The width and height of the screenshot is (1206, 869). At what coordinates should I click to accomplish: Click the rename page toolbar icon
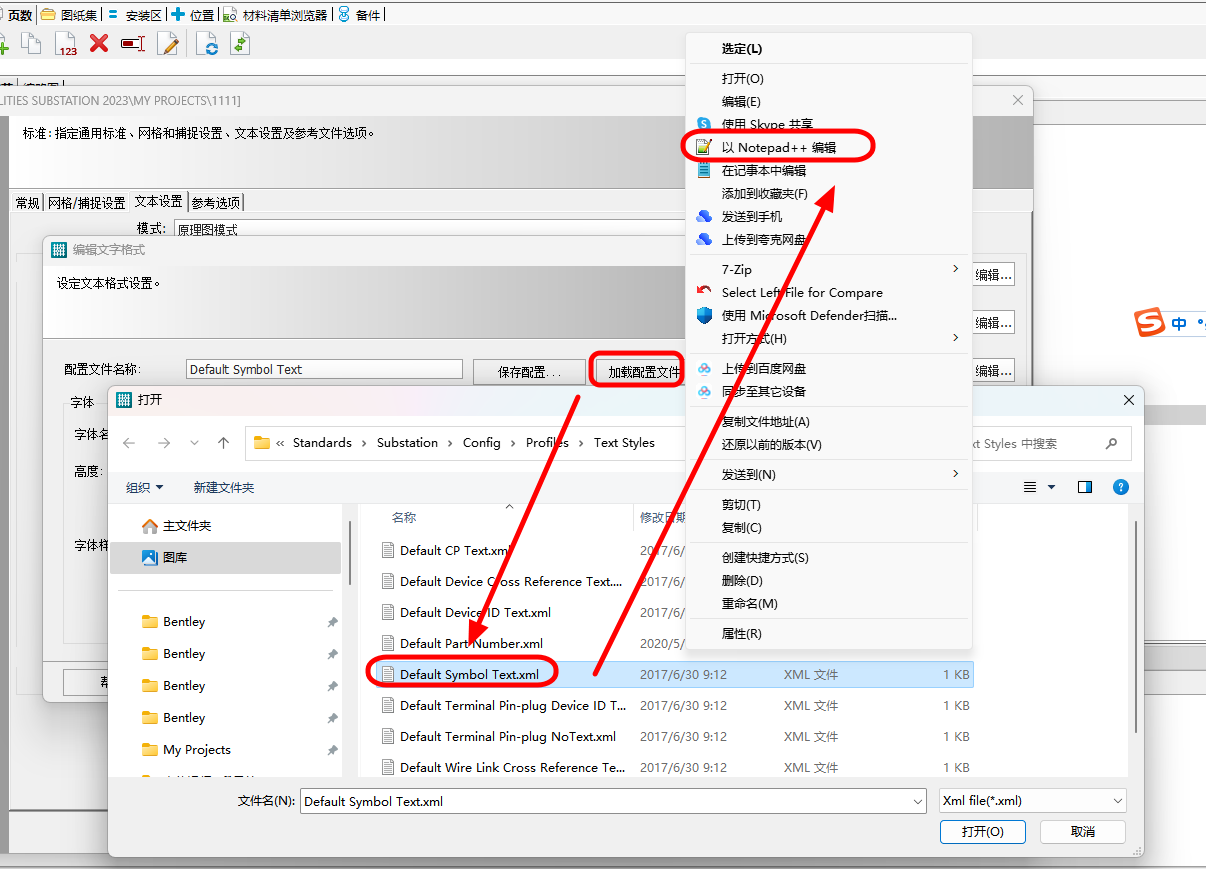point(133,44)
